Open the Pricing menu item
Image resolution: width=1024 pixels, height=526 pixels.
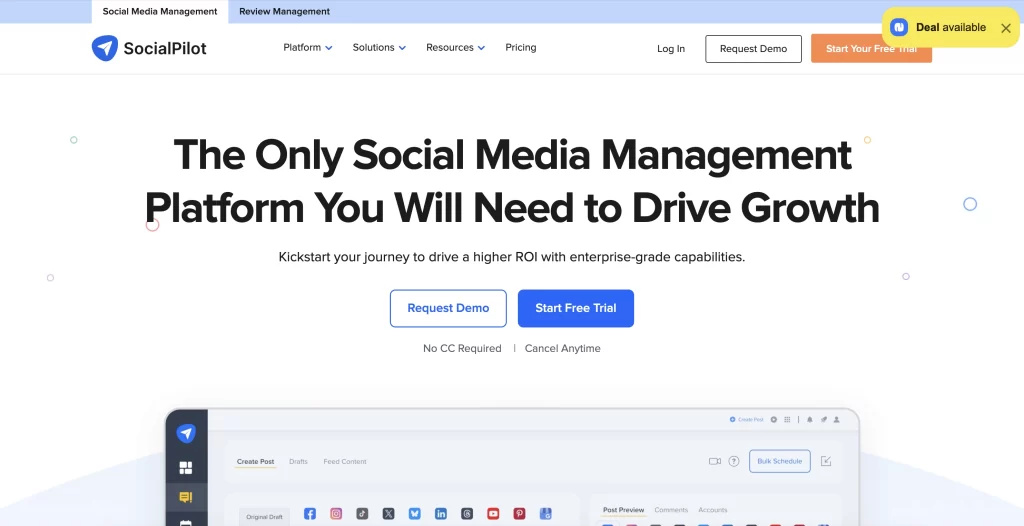[520, 48]
